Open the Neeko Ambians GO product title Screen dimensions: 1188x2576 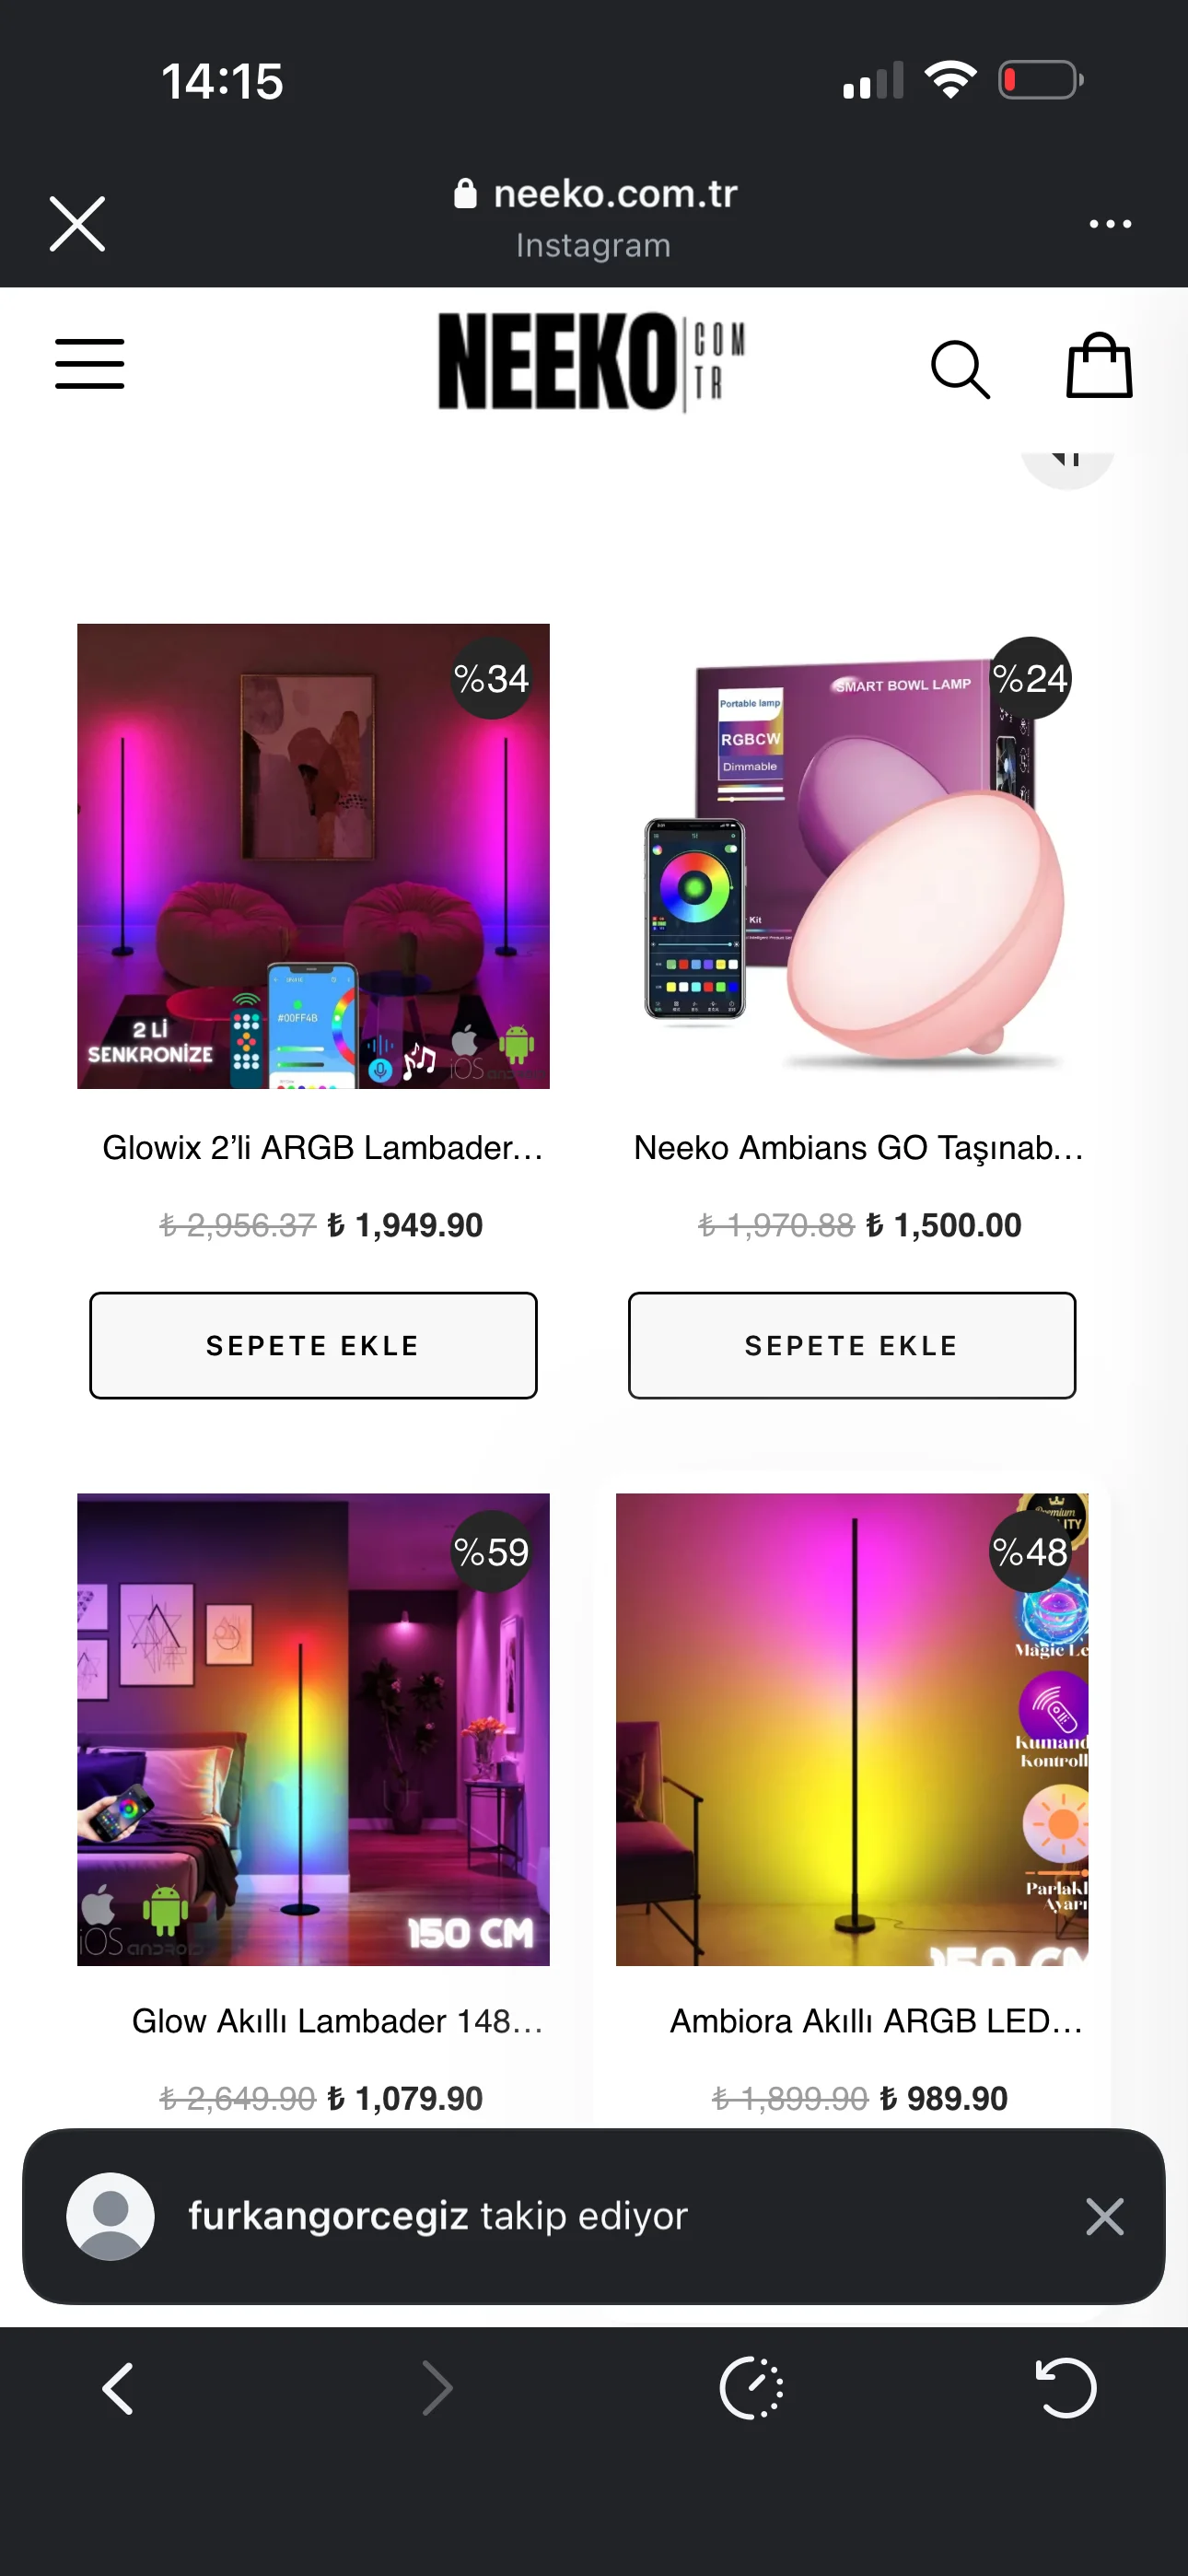(859, 1148)
